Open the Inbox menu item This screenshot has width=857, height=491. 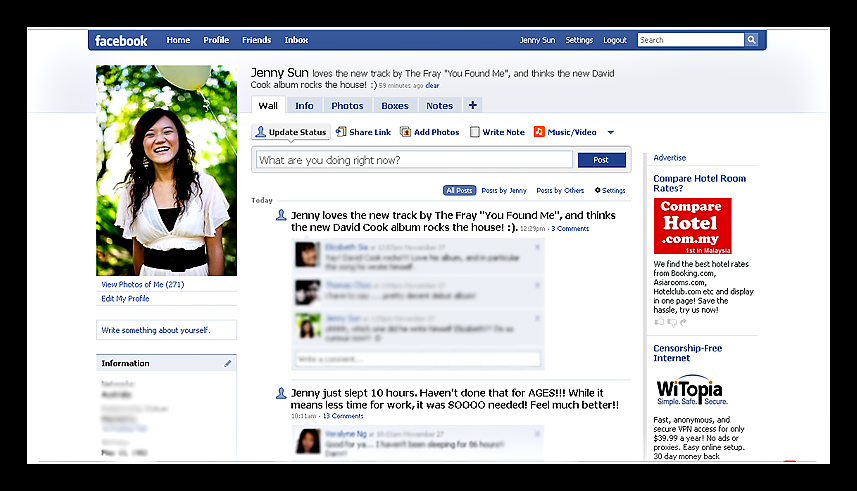[296, 40]
